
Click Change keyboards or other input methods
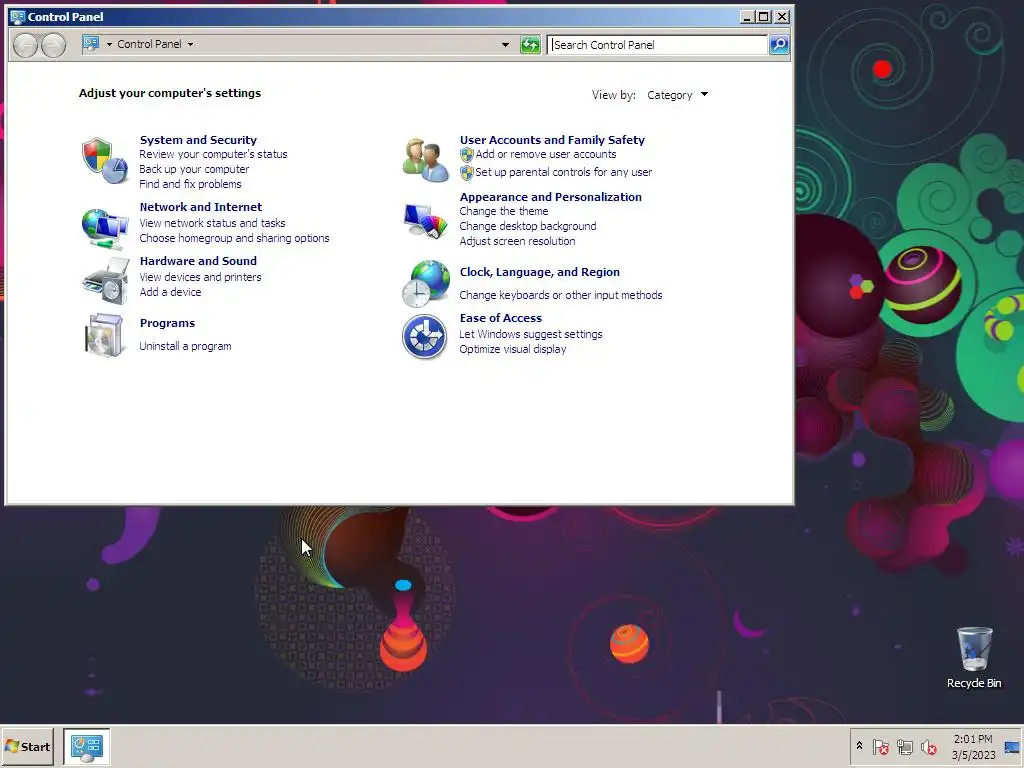pos(560,295)
